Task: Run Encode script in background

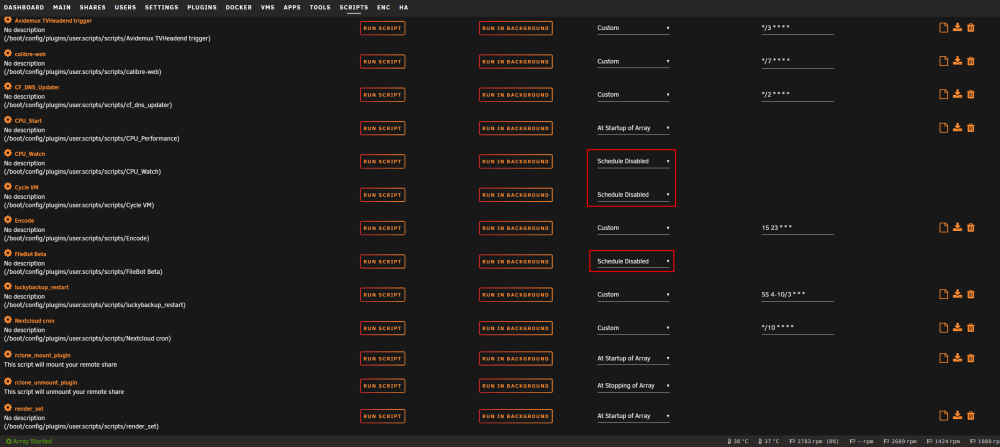Action: point(515,228)
